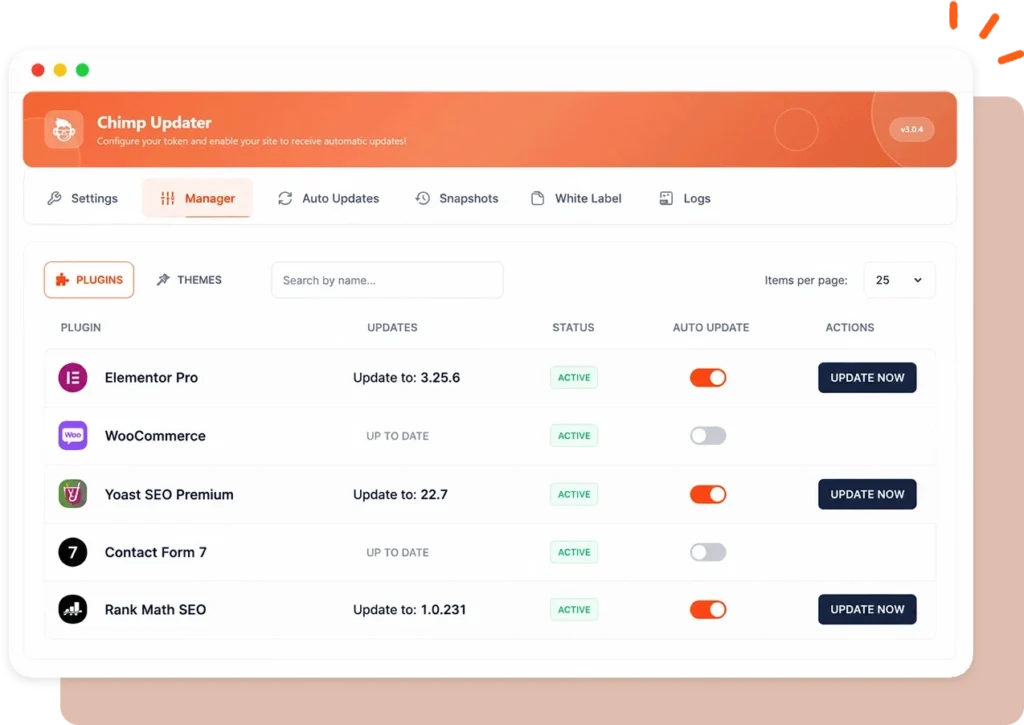Click the pin icon beside Themes
The image size is (1024, 725).
(x=163, y=280)
